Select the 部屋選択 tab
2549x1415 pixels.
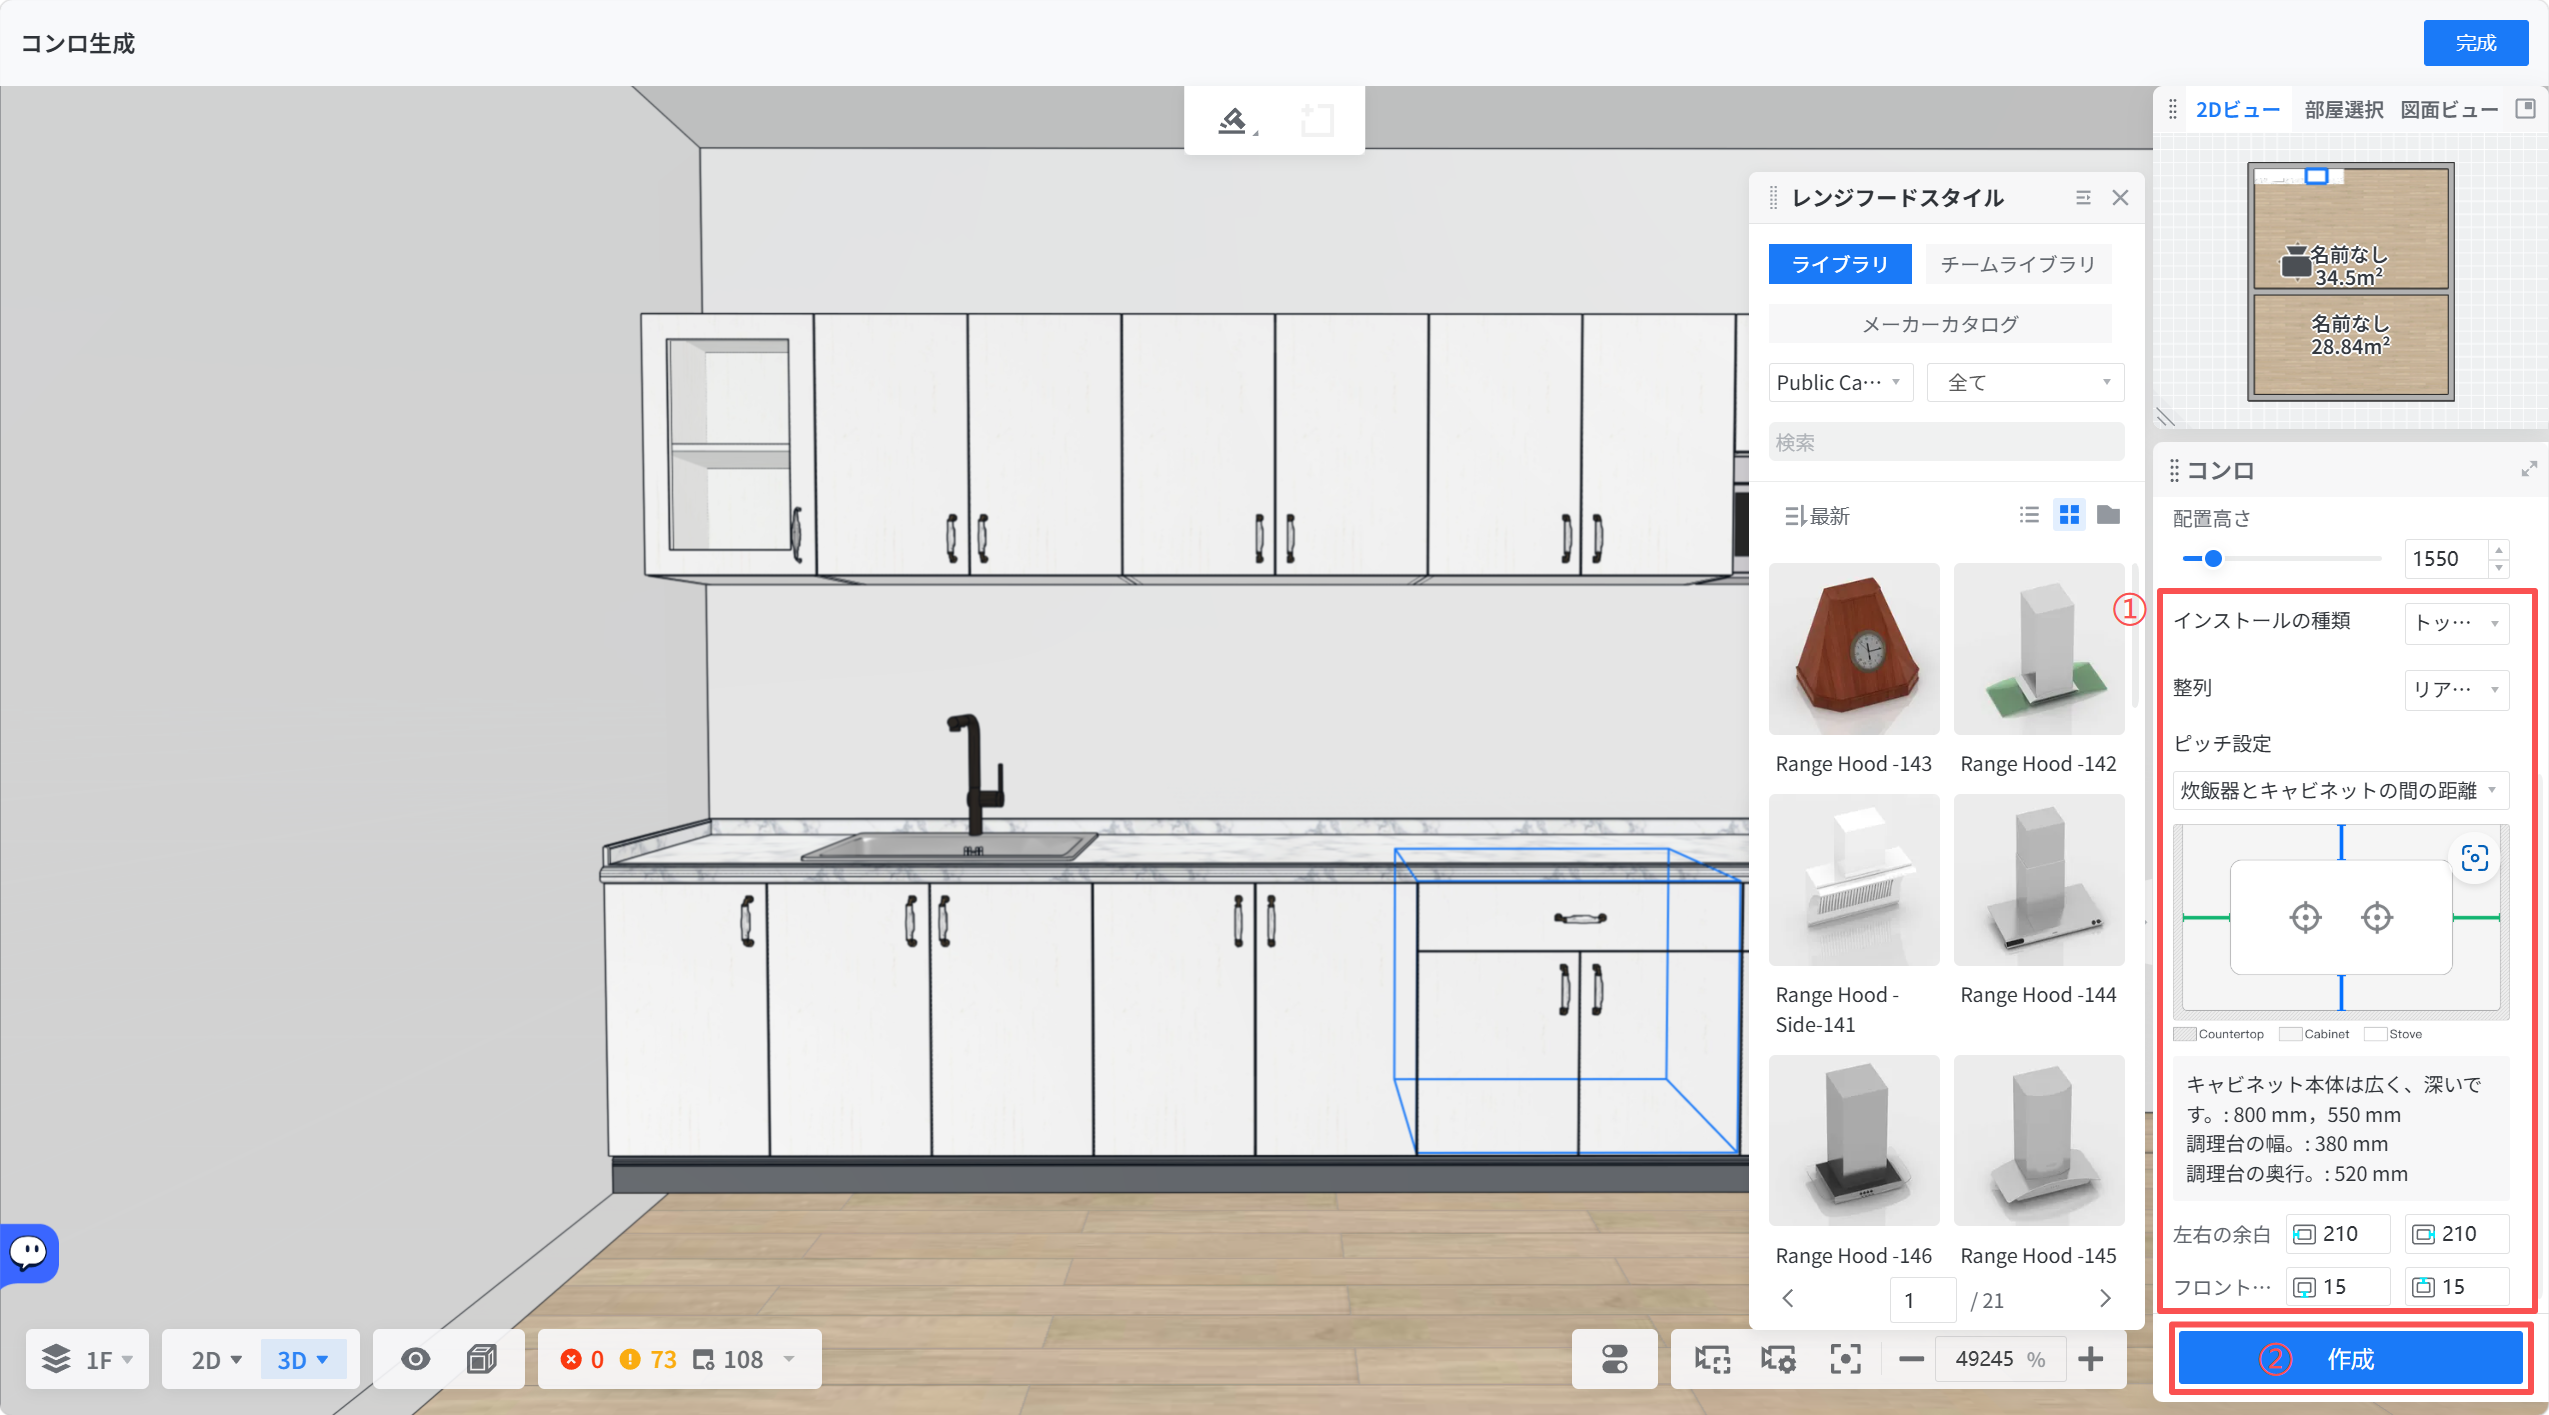(x=2344, y=110)
